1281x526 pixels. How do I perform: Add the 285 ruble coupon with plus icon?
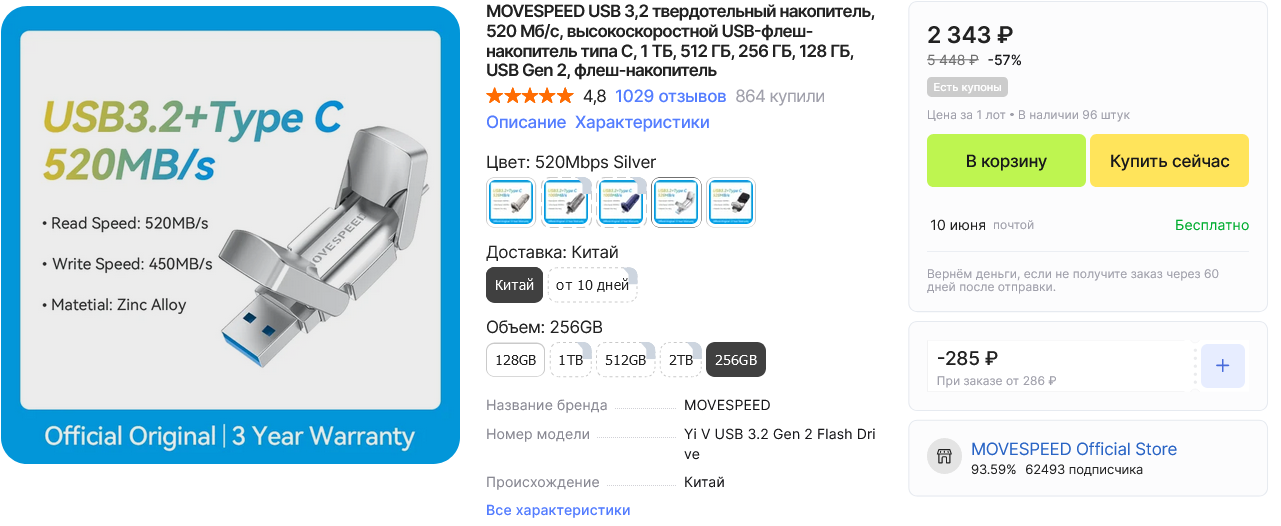click(1222, 366)
